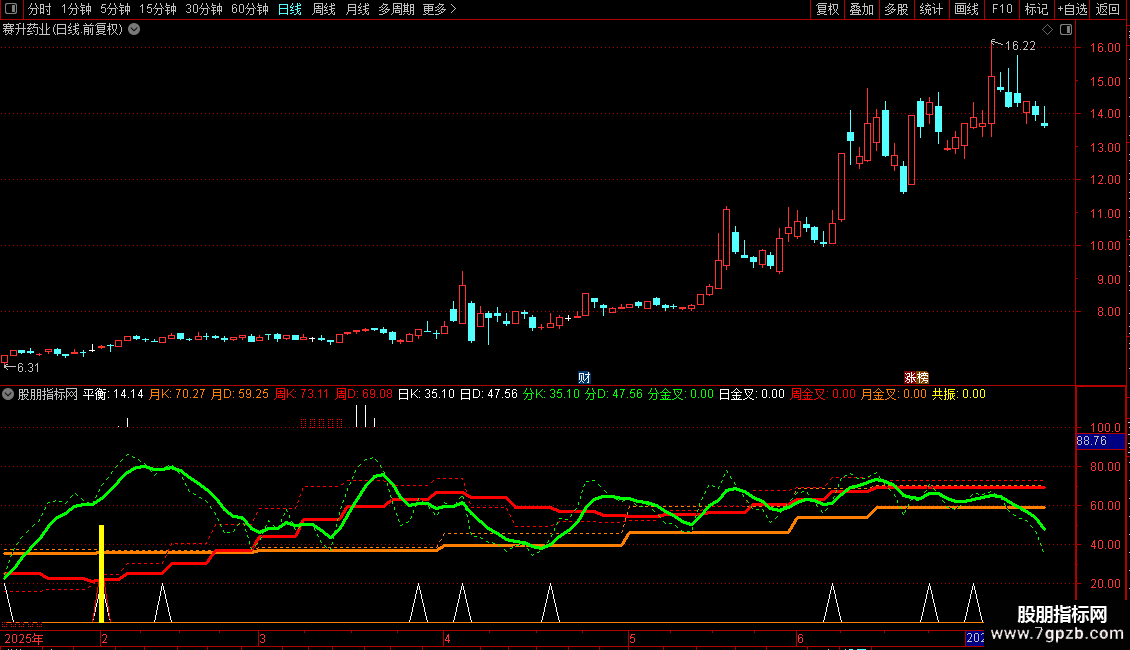Click the diamond icon at chart top-right
The width and height of the screenshot is (1130, 650).
[1047, 30]
